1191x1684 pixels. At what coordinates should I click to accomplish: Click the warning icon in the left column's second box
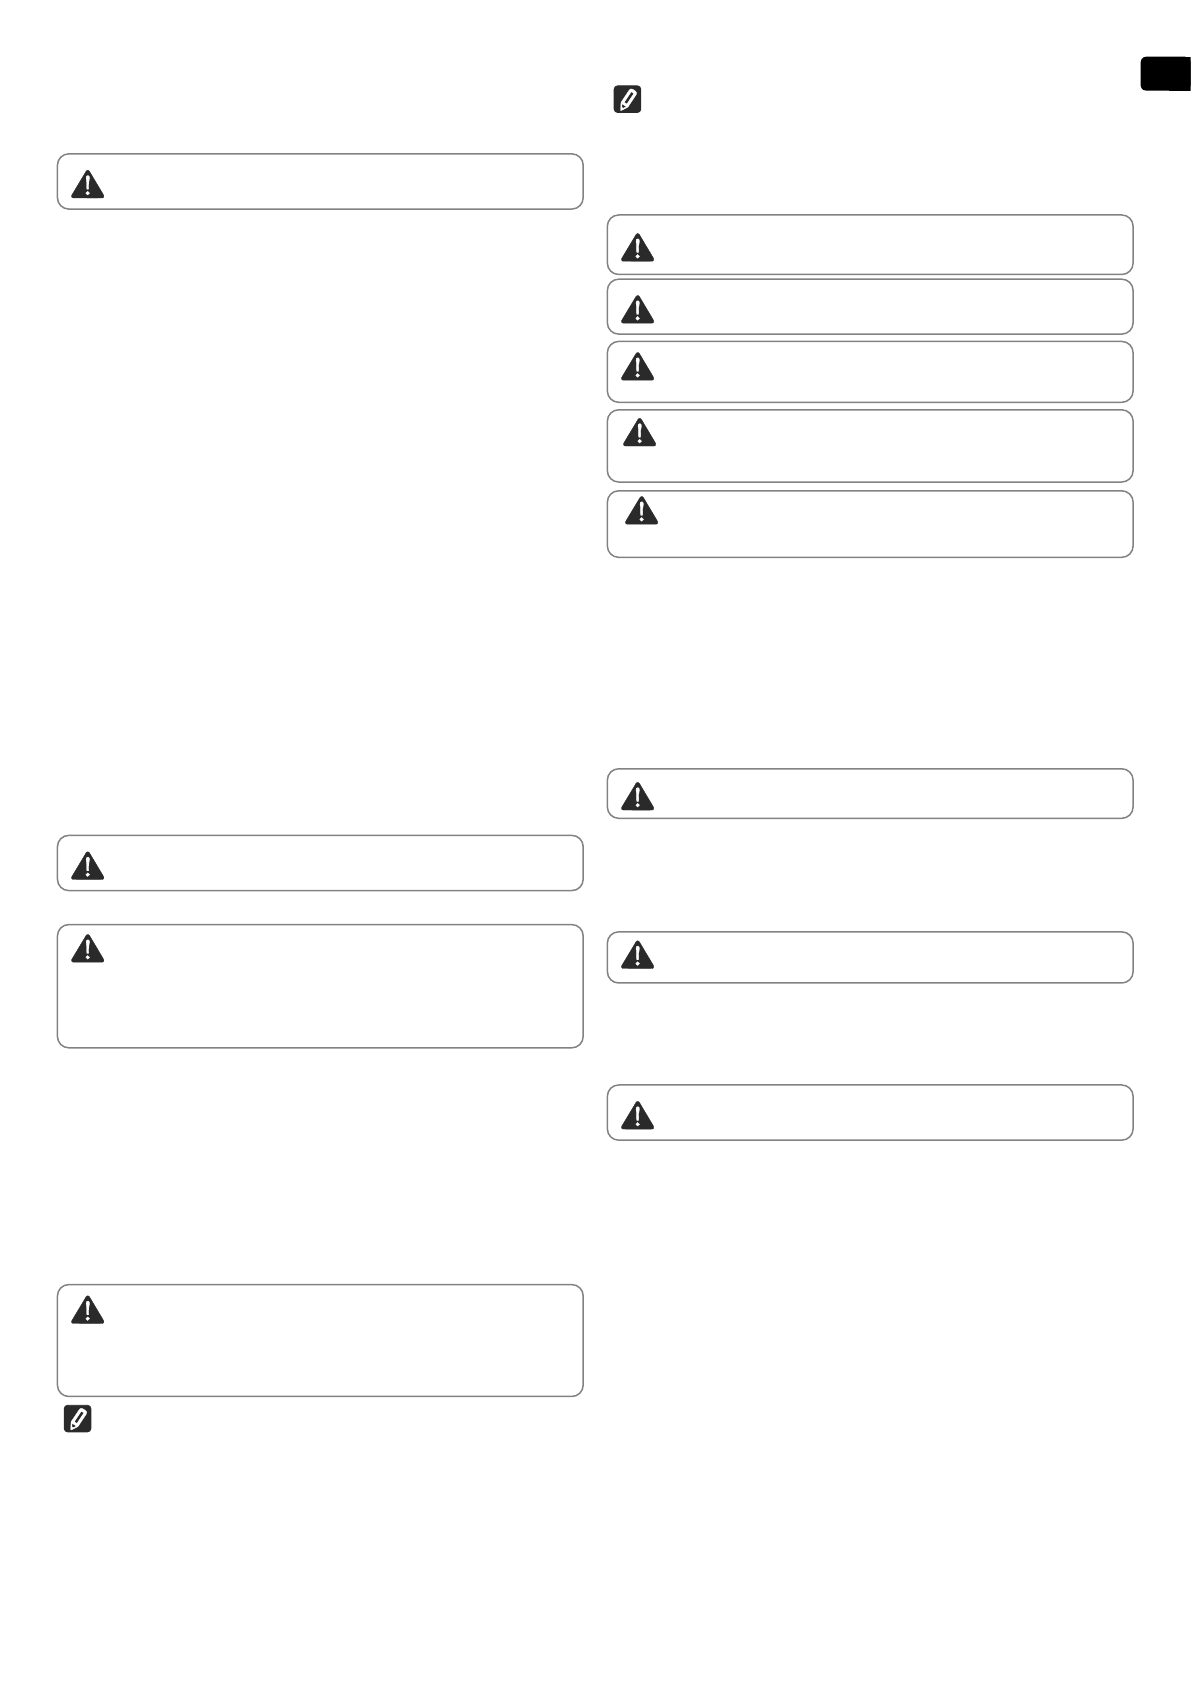pos(88,866)
